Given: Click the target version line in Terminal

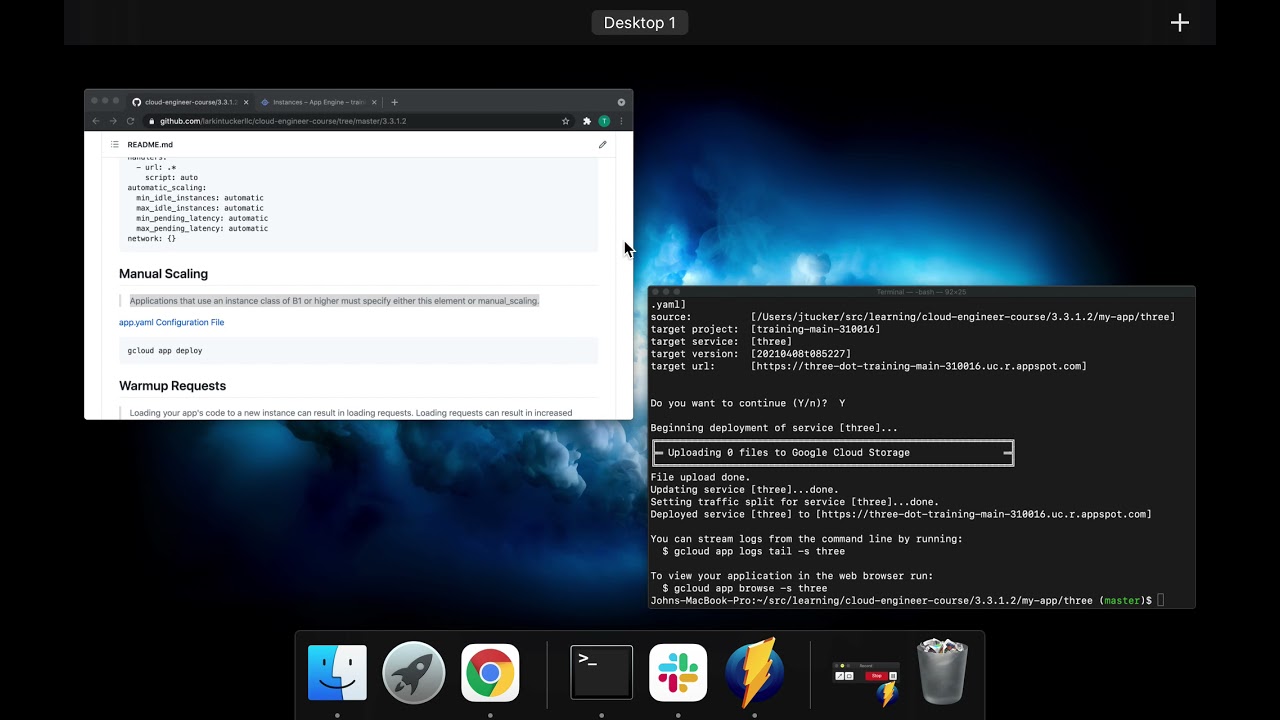Looking at the screenshot, I should (751, 354).
